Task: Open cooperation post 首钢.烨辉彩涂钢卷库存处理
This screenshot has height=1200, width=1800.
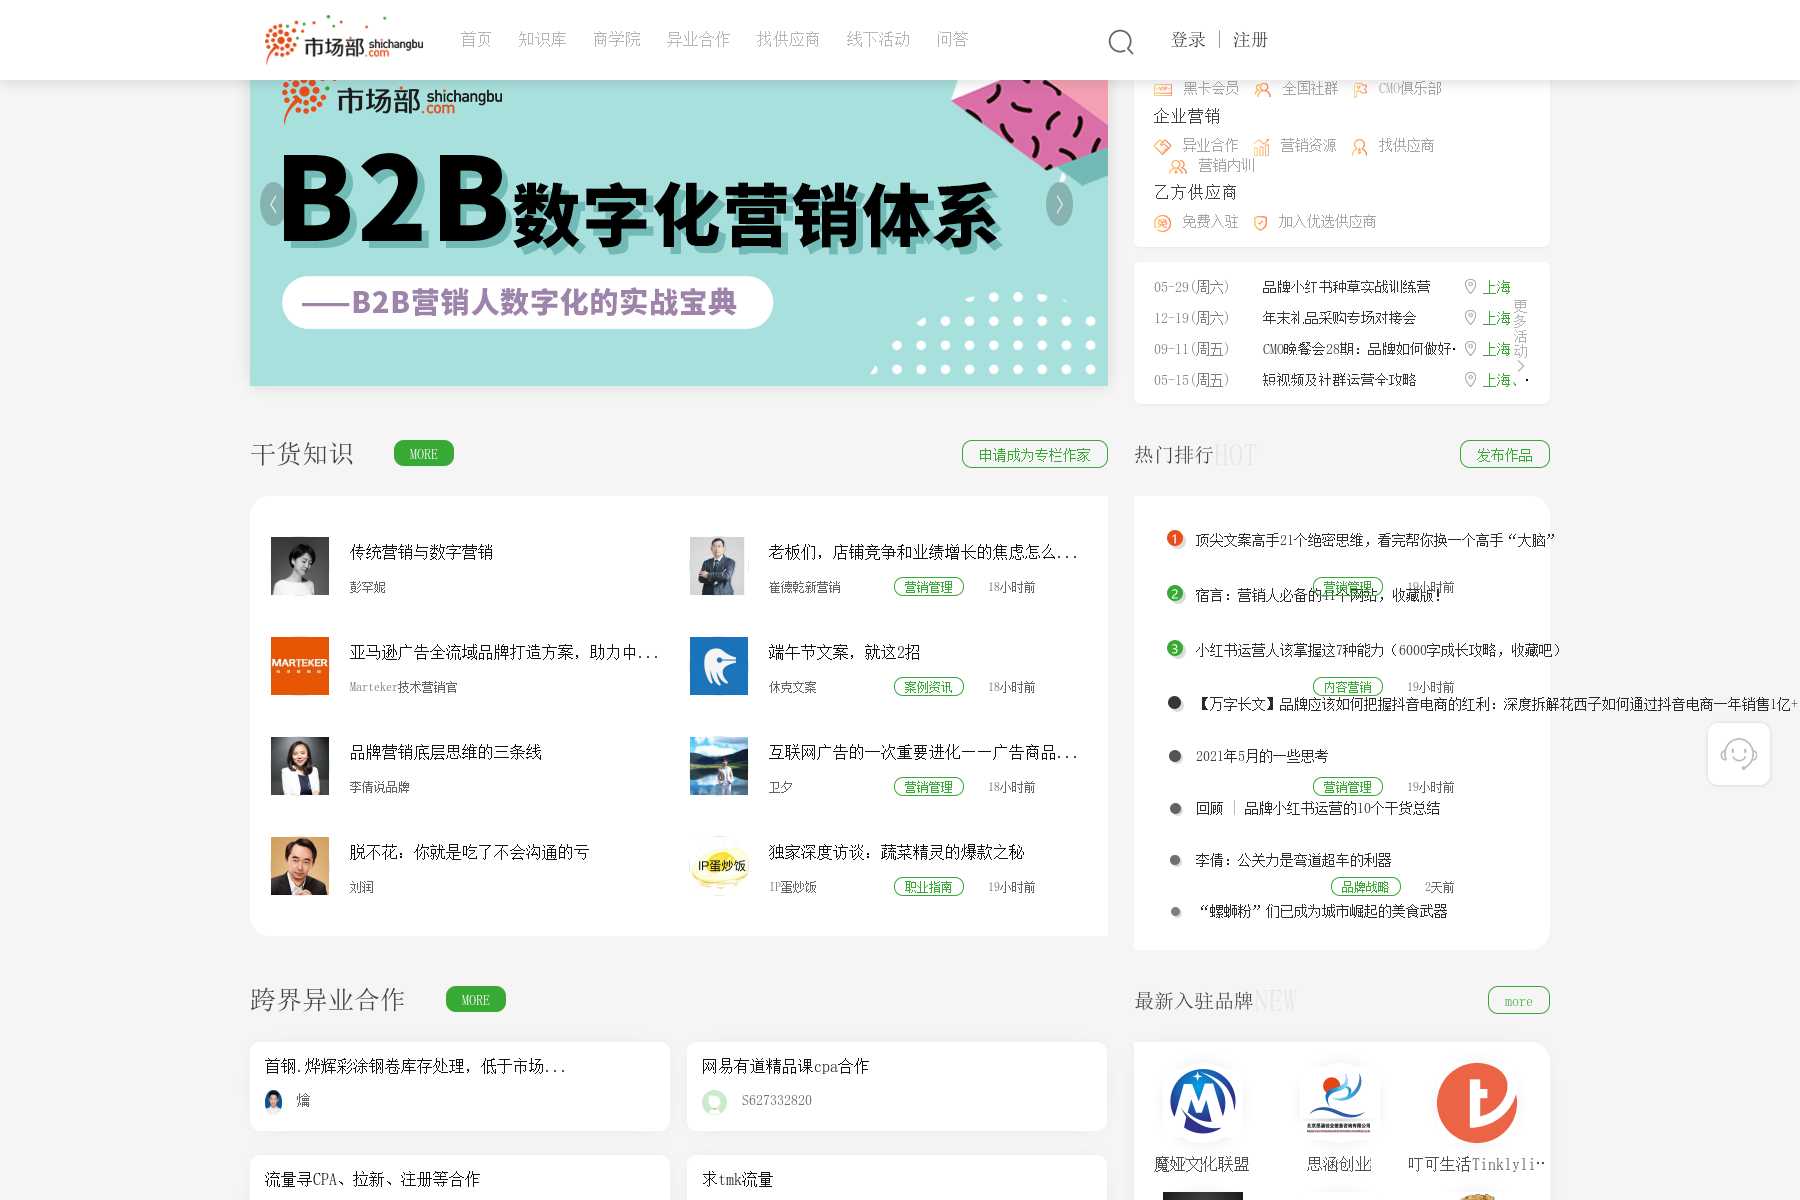Action: [415, 1066]
